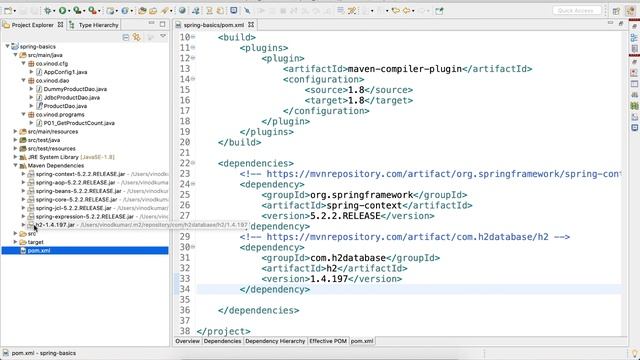Click the Show Whitespace Characters lines icon
Image resolution: width=640 pixels, height=360 pixels.
click(340, 11)
